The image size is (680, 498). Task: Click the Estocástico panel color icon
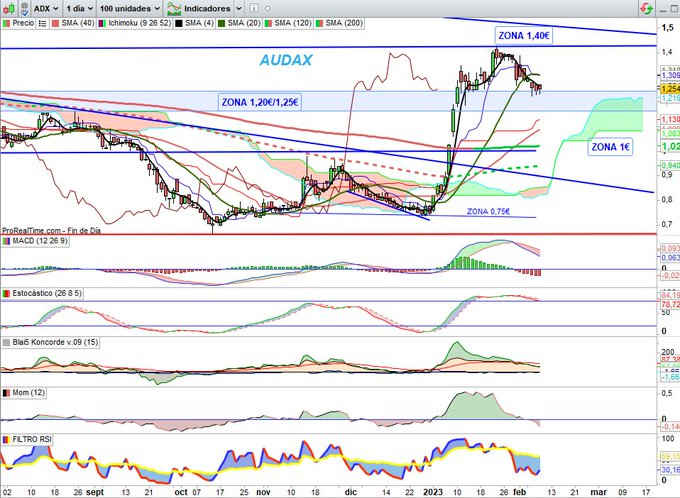pyautogui.click(x=6, y=294)
